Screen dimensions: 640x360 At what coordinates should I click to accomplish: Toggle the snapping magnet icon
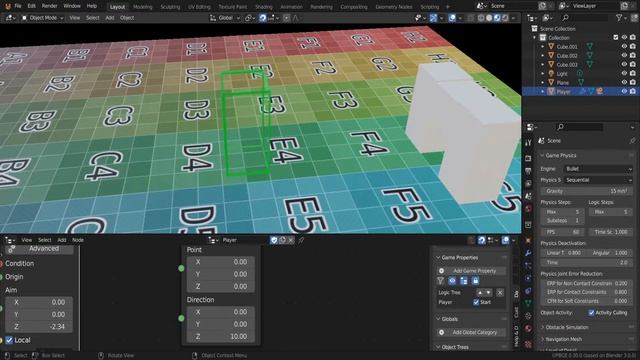tap(262, 18)
